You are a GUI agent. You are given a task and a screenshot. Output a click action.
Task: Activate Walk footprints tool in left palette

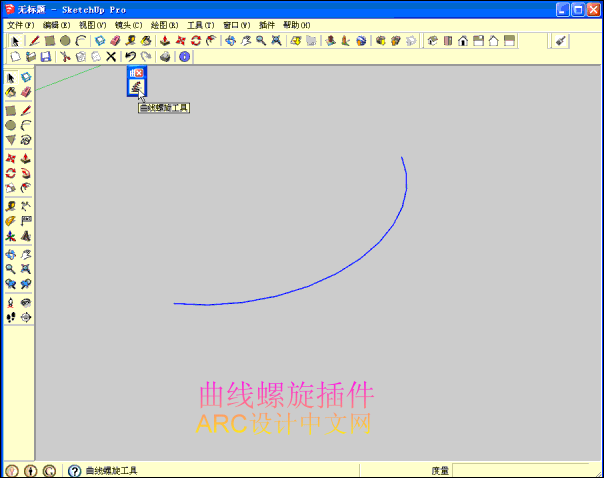(x=11, y=317)
